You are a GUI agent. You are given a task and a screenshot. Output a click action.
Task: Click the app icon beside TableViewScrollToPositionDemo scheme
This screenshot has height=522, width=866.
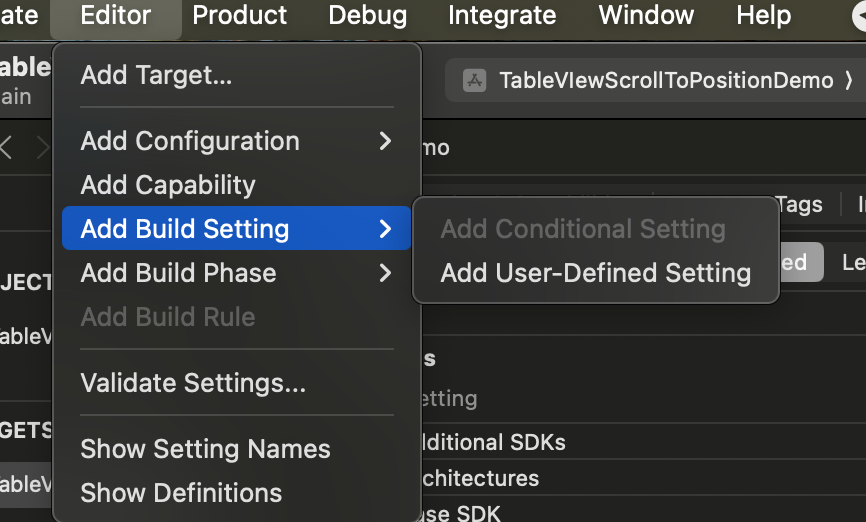[474, 81]
